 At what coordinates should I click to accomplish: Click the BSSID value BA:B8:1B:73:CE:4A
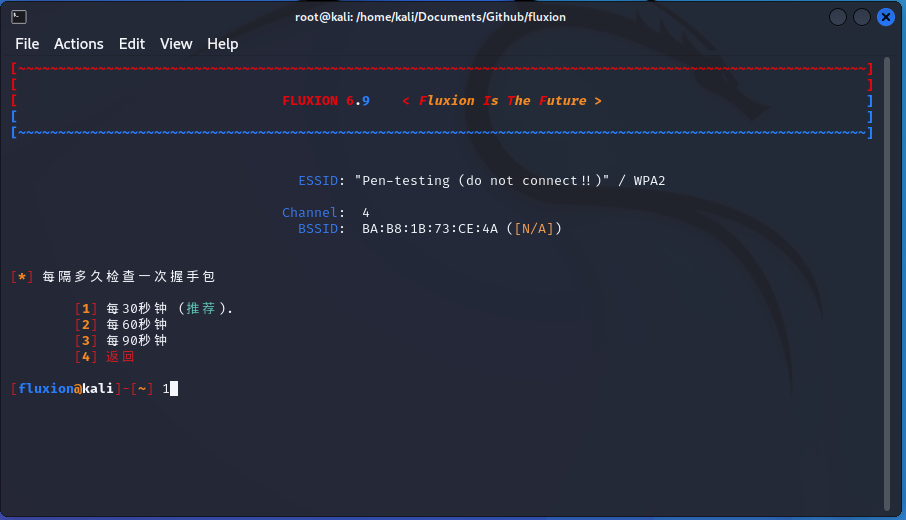pyautogui.click(x=430, y=229)
